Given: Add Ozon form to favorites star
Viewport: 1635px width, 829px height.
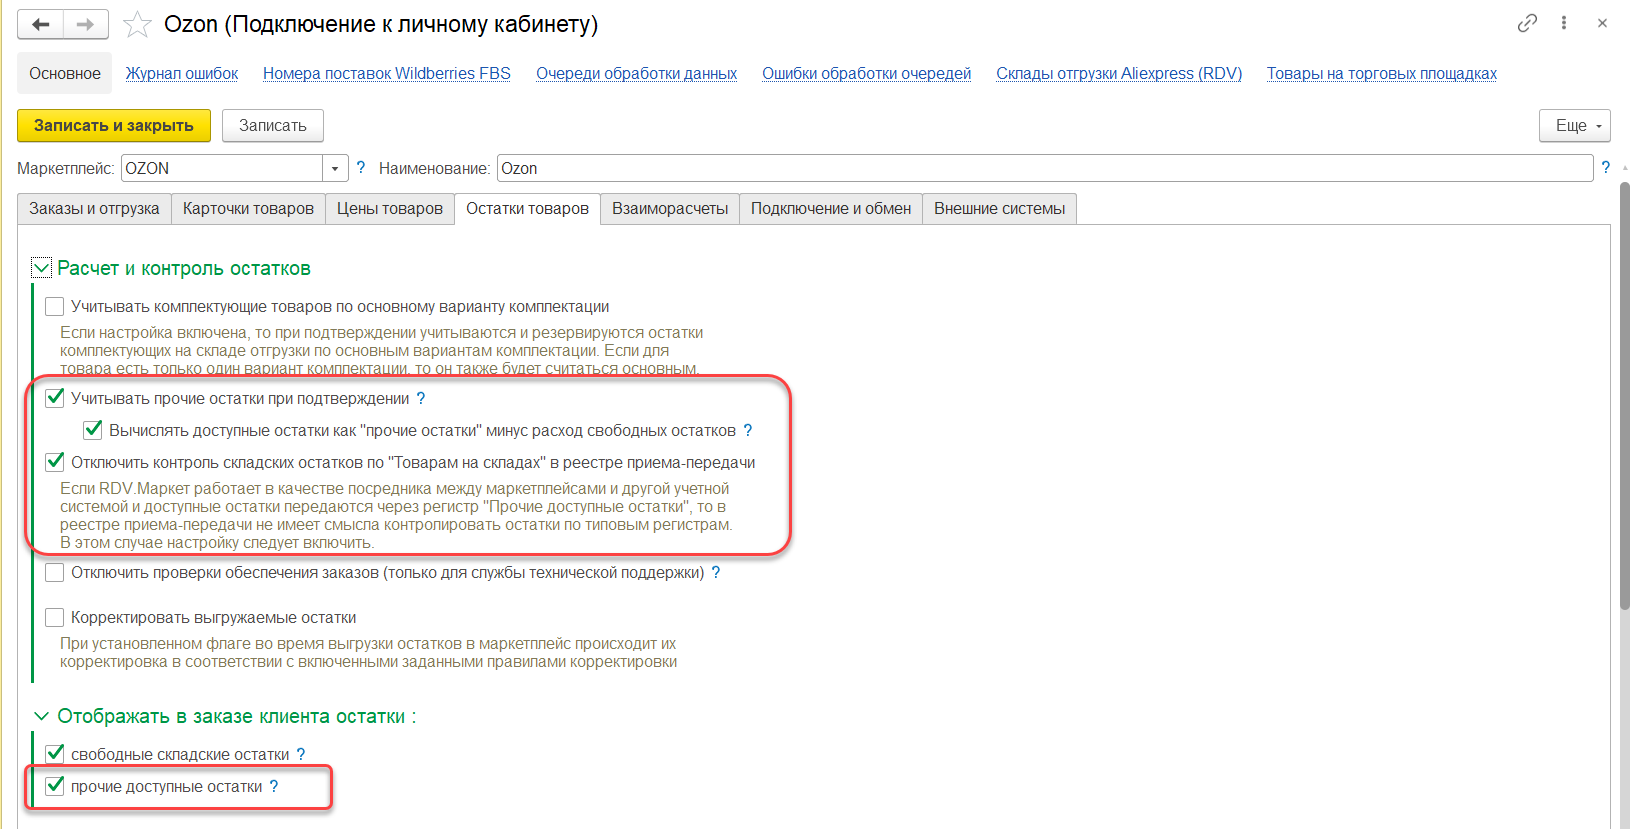Looking at the screenshot, I should pos(137,24).
